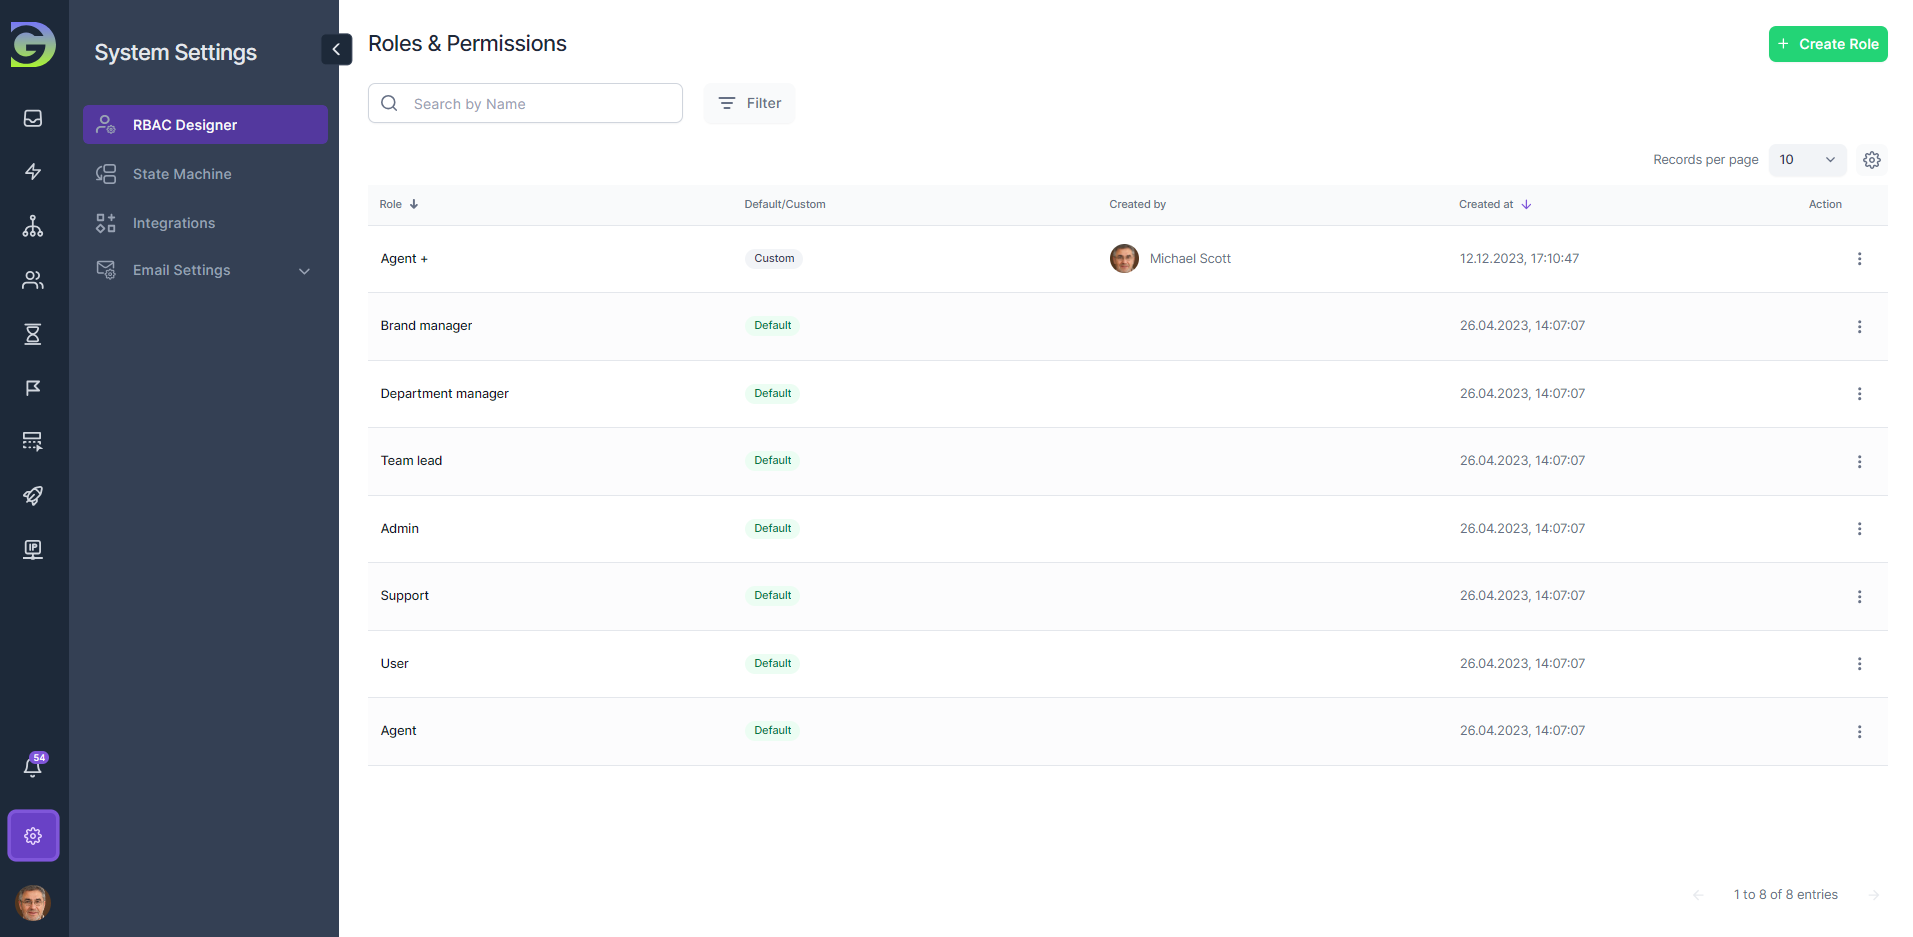Open the flag icon in left rail
Screen dimensions: 1913x937
coord(33,388)
